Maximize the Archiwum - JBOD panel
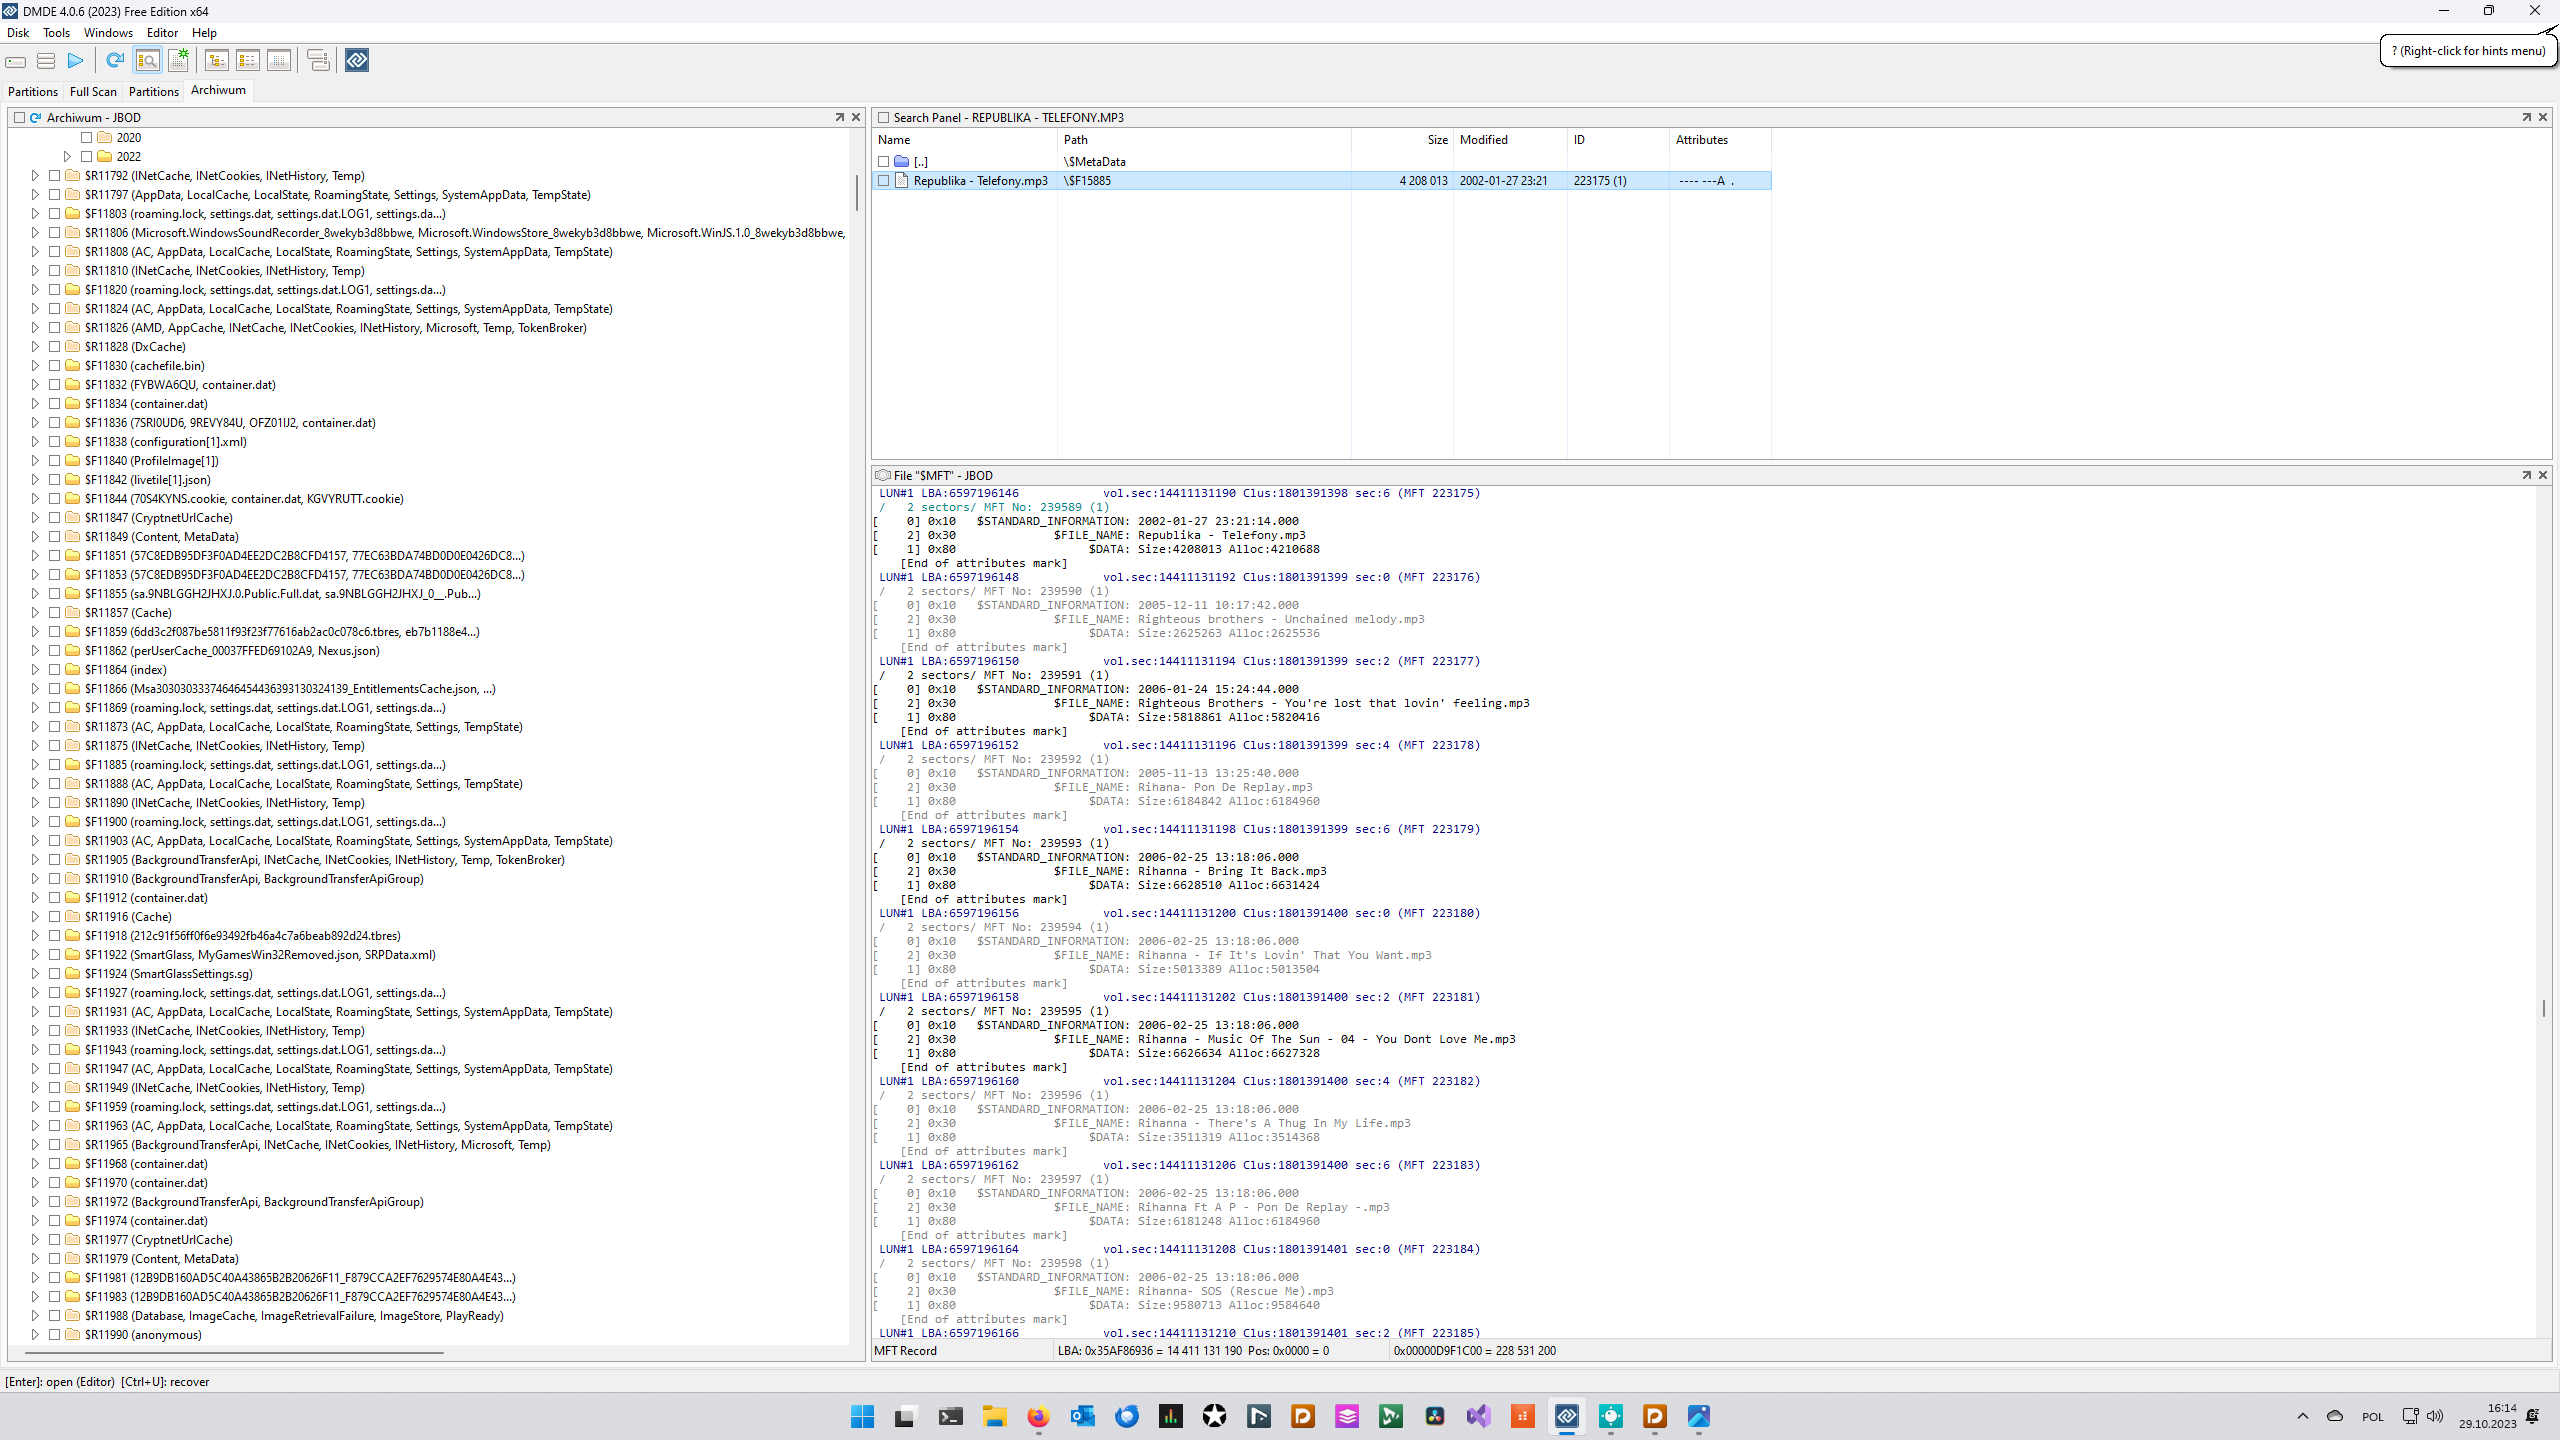This screenshot has height=1440, width=2560. coord(840,117)
